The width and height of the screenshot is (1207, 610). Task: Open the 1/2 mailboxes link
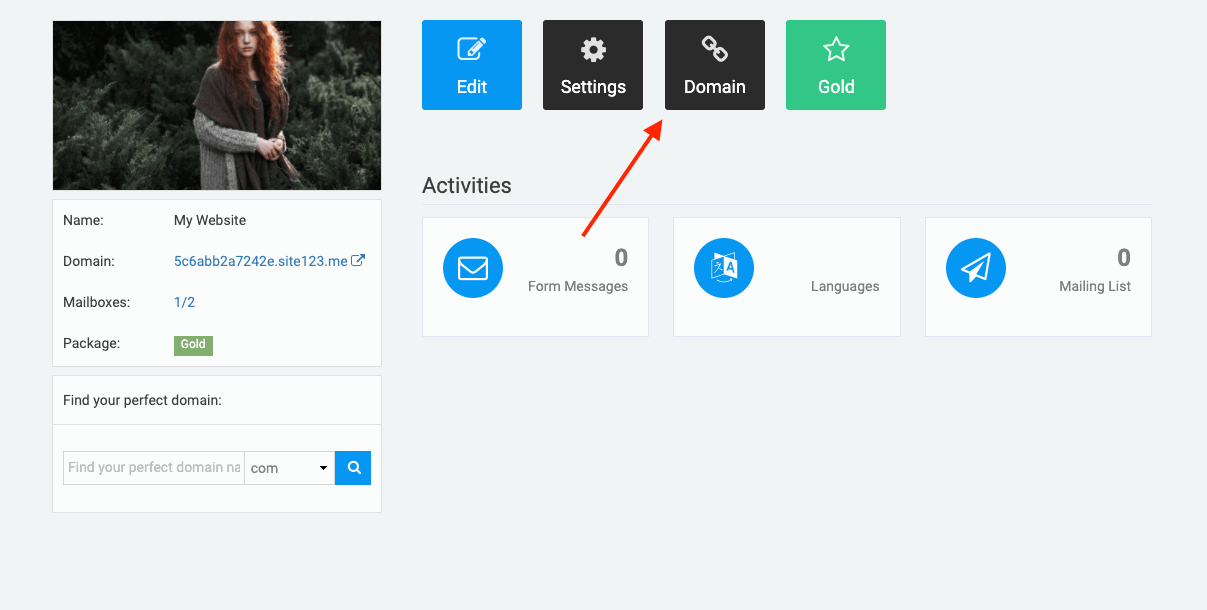click(184, 302)
